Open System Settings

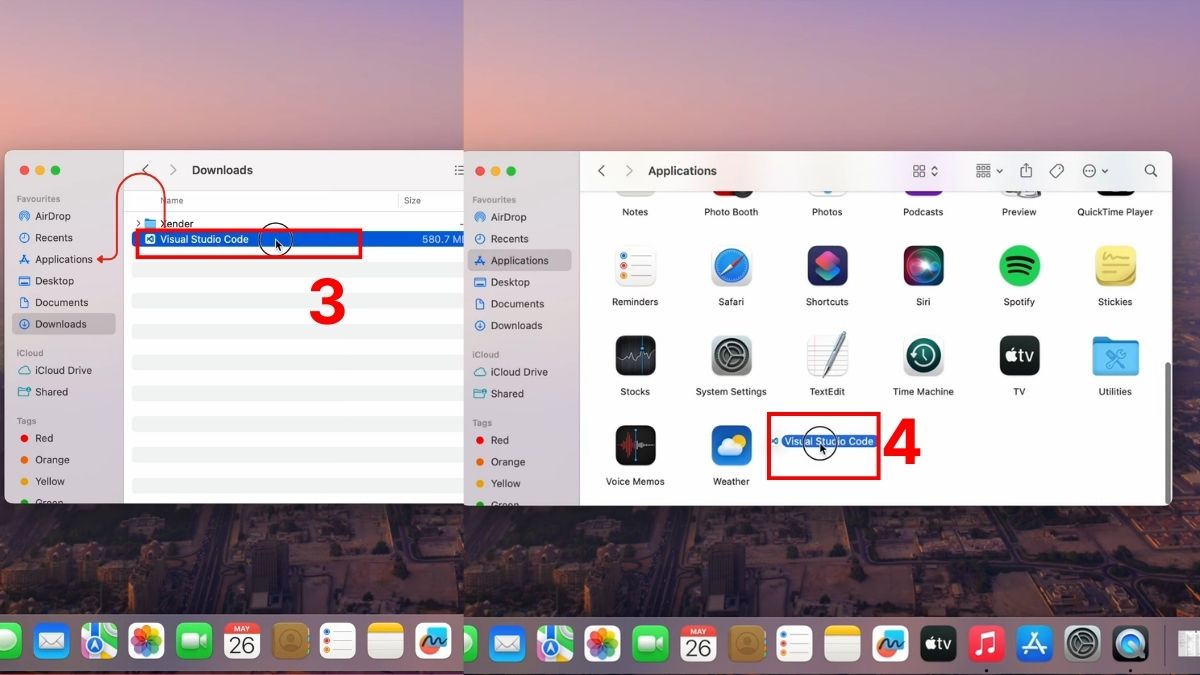tap(731, 356)
